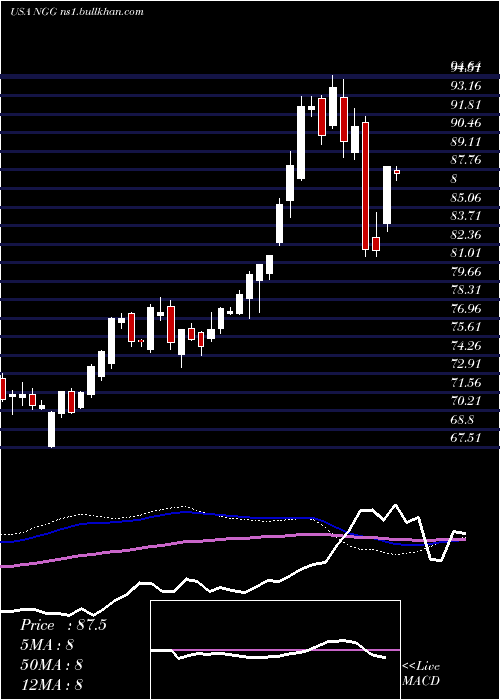Image resolution: width=500 pixels, height=700 pixels.
Task: Click the tall red candle dropping to 81
Action: click(x=366, y=186)
